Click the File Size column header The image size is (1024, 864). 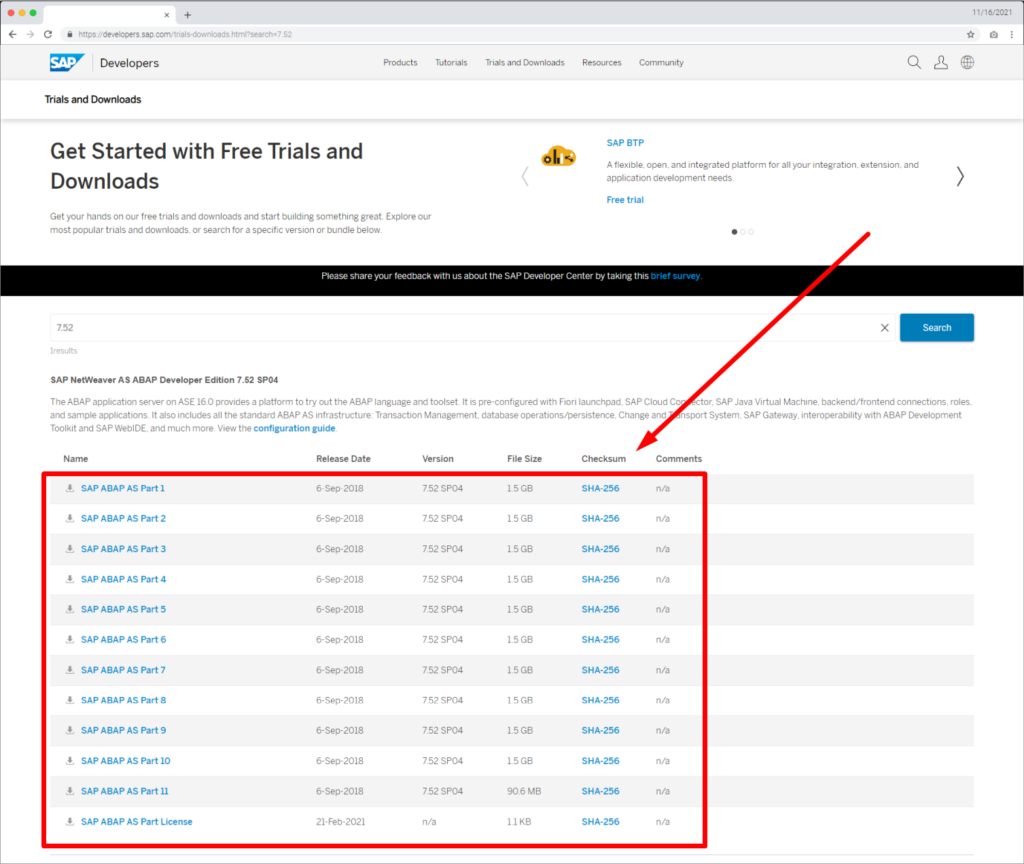[x=524, y=459]
